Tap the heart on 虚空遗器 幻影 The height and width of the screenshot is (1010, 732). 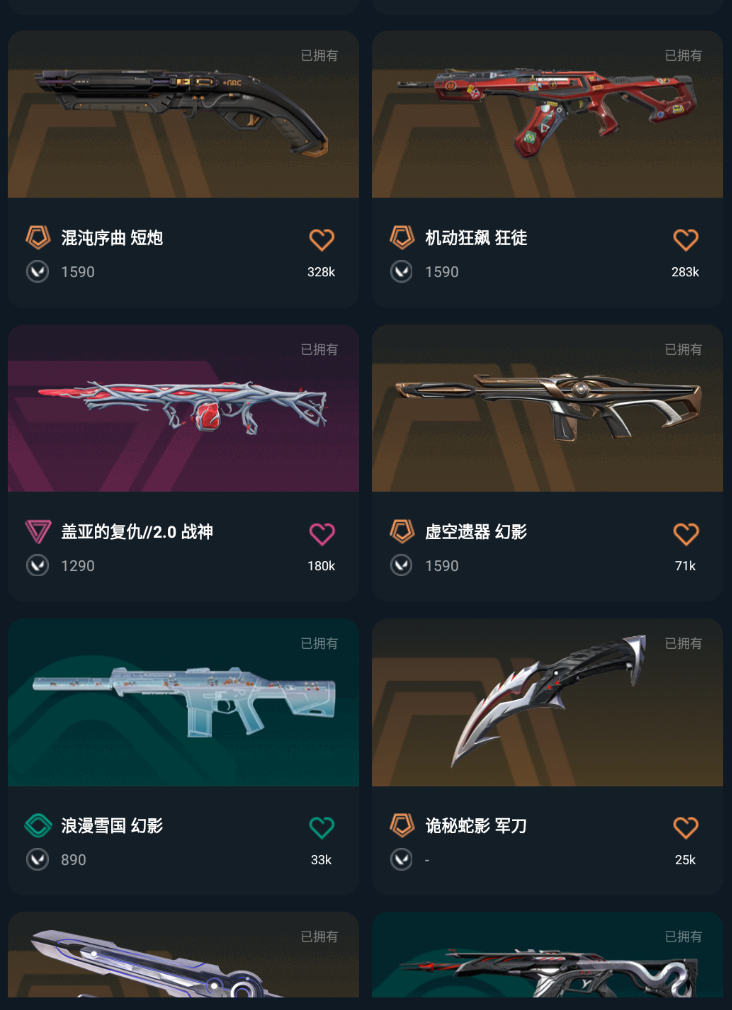pyautogui.click(x=686, y=533)
